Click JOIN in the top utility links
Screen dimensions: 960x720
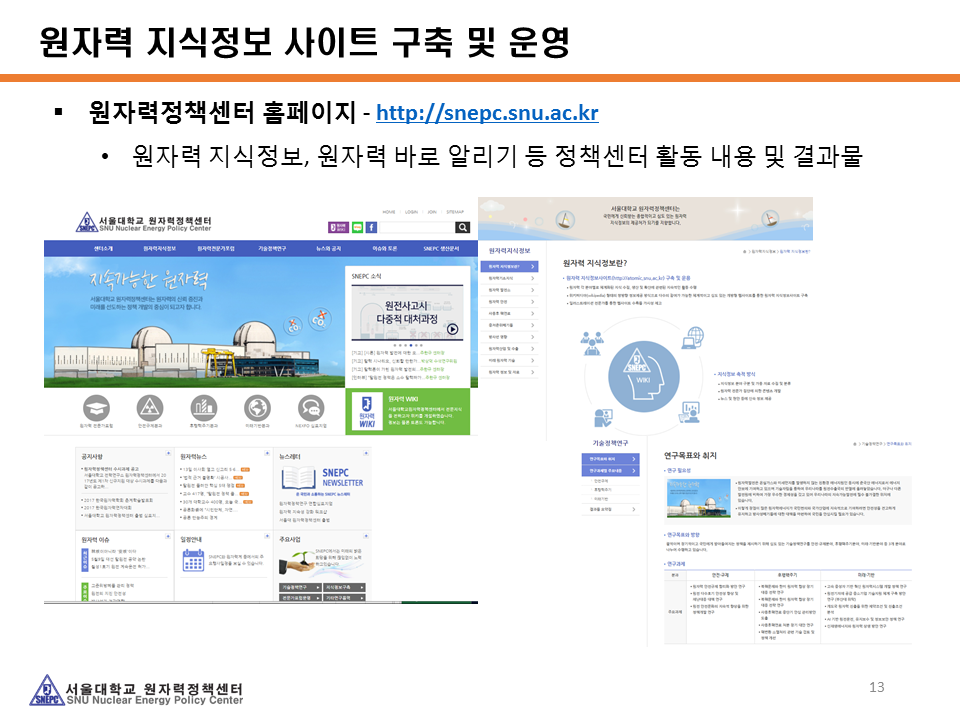click(x=432, y=212)
